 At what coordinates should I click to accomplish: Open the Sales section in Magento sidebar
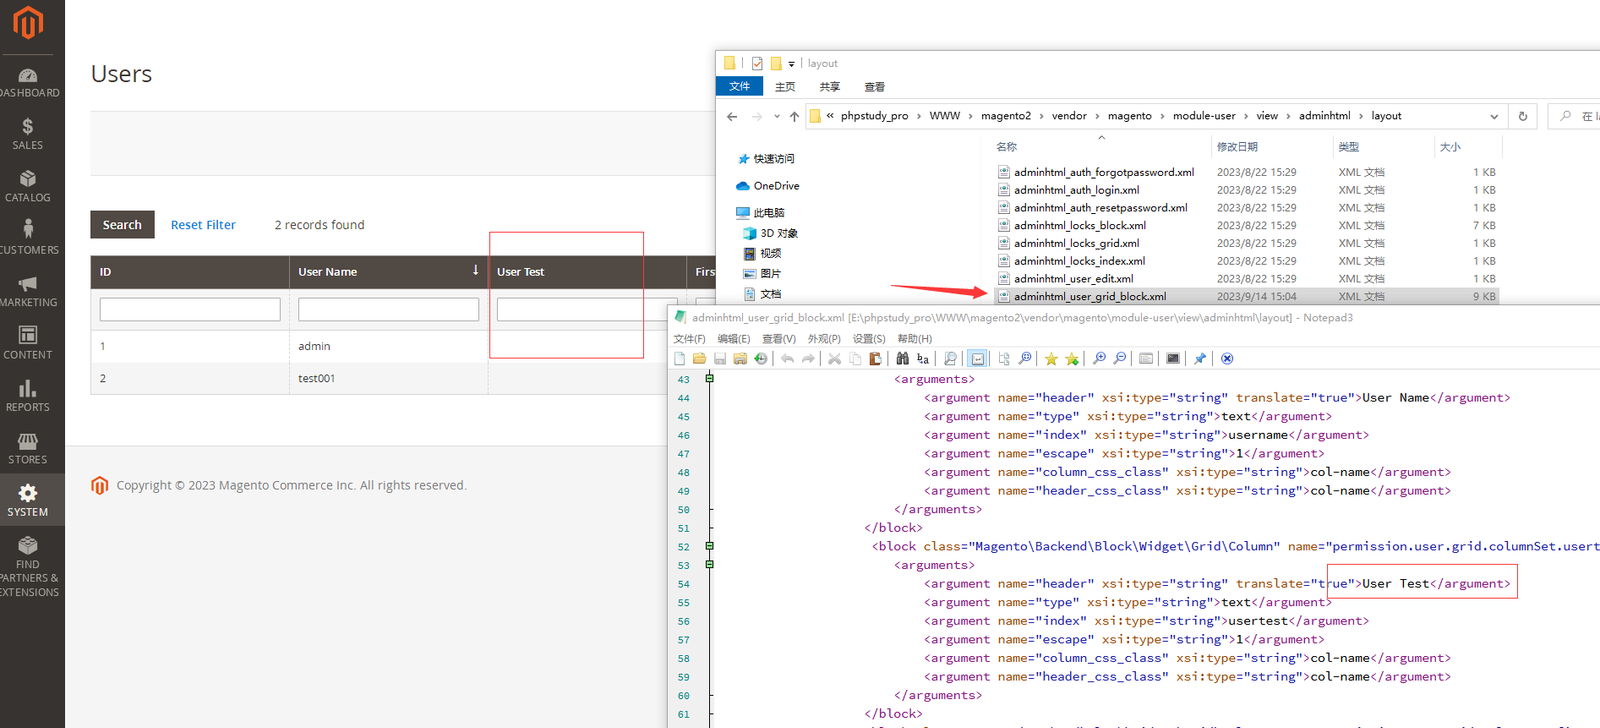pyautogui.click(x=28, y=134)
